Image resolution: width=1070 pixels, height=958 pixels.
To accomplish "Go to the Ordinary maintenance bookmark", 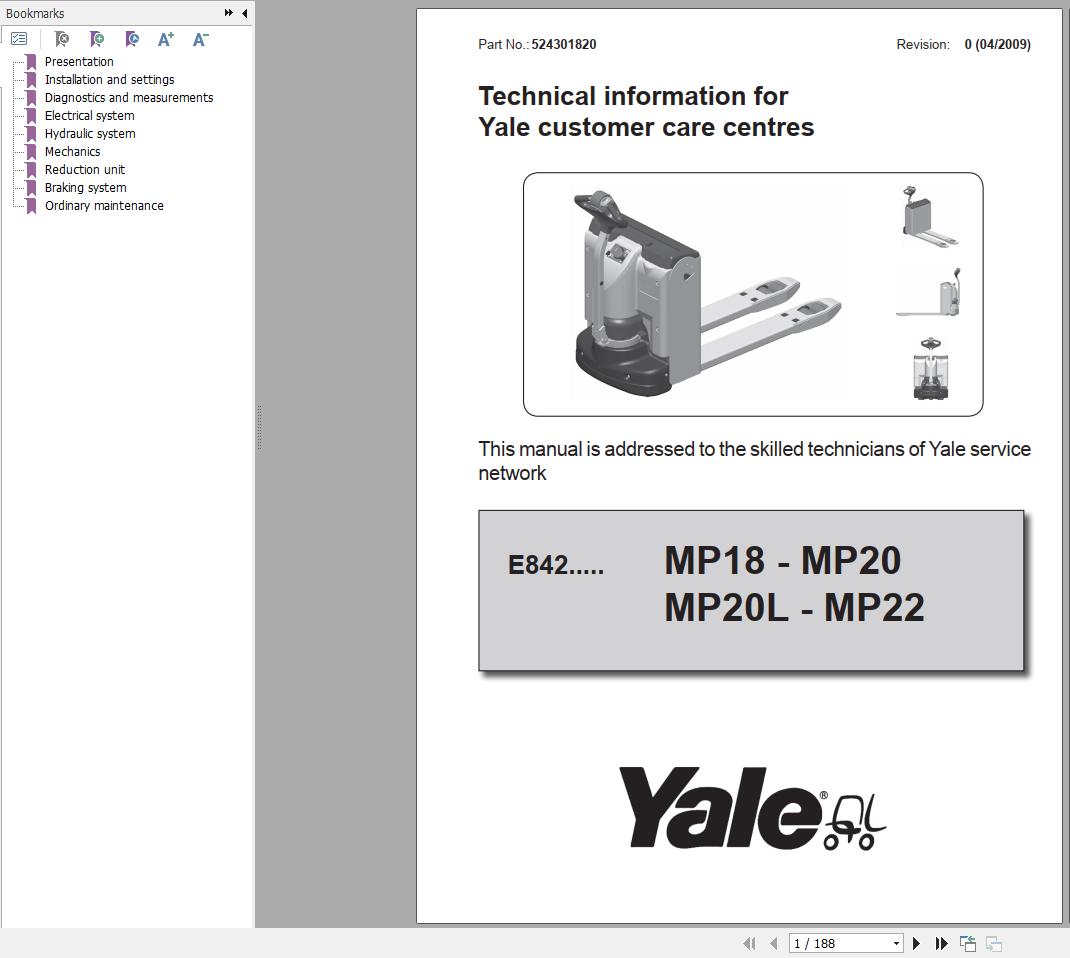I will point(104,205).
